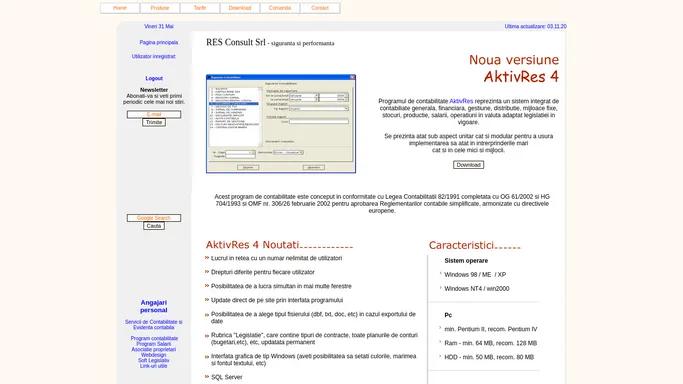Open Link-uri utile link
The height and width of the screenshot is (384, 683).
pos(154,366)
